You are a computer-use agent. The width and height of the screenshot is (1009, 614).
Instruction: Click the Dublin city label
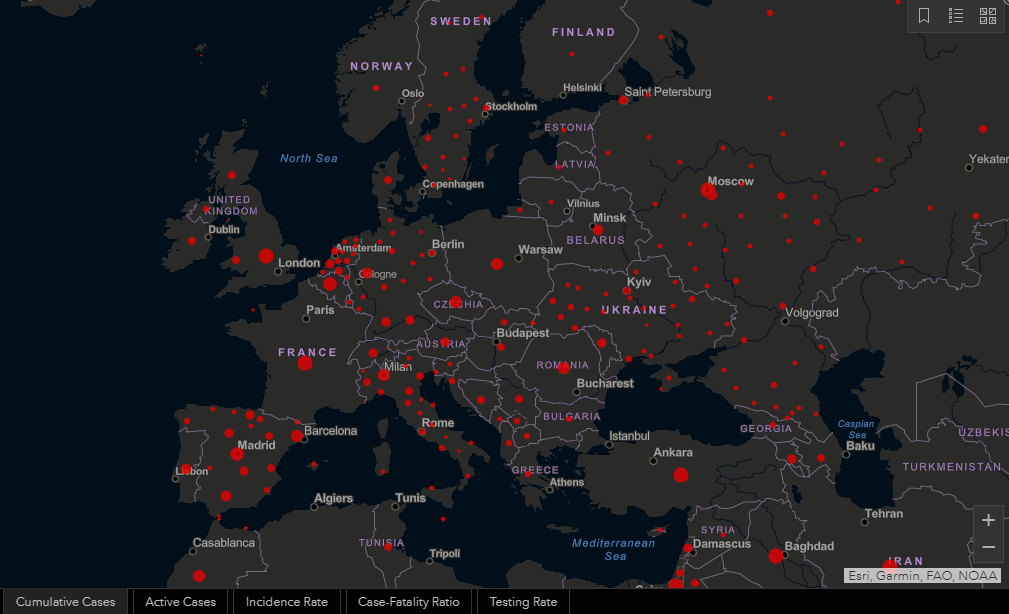pyautogui.click(x=223, y=230)
